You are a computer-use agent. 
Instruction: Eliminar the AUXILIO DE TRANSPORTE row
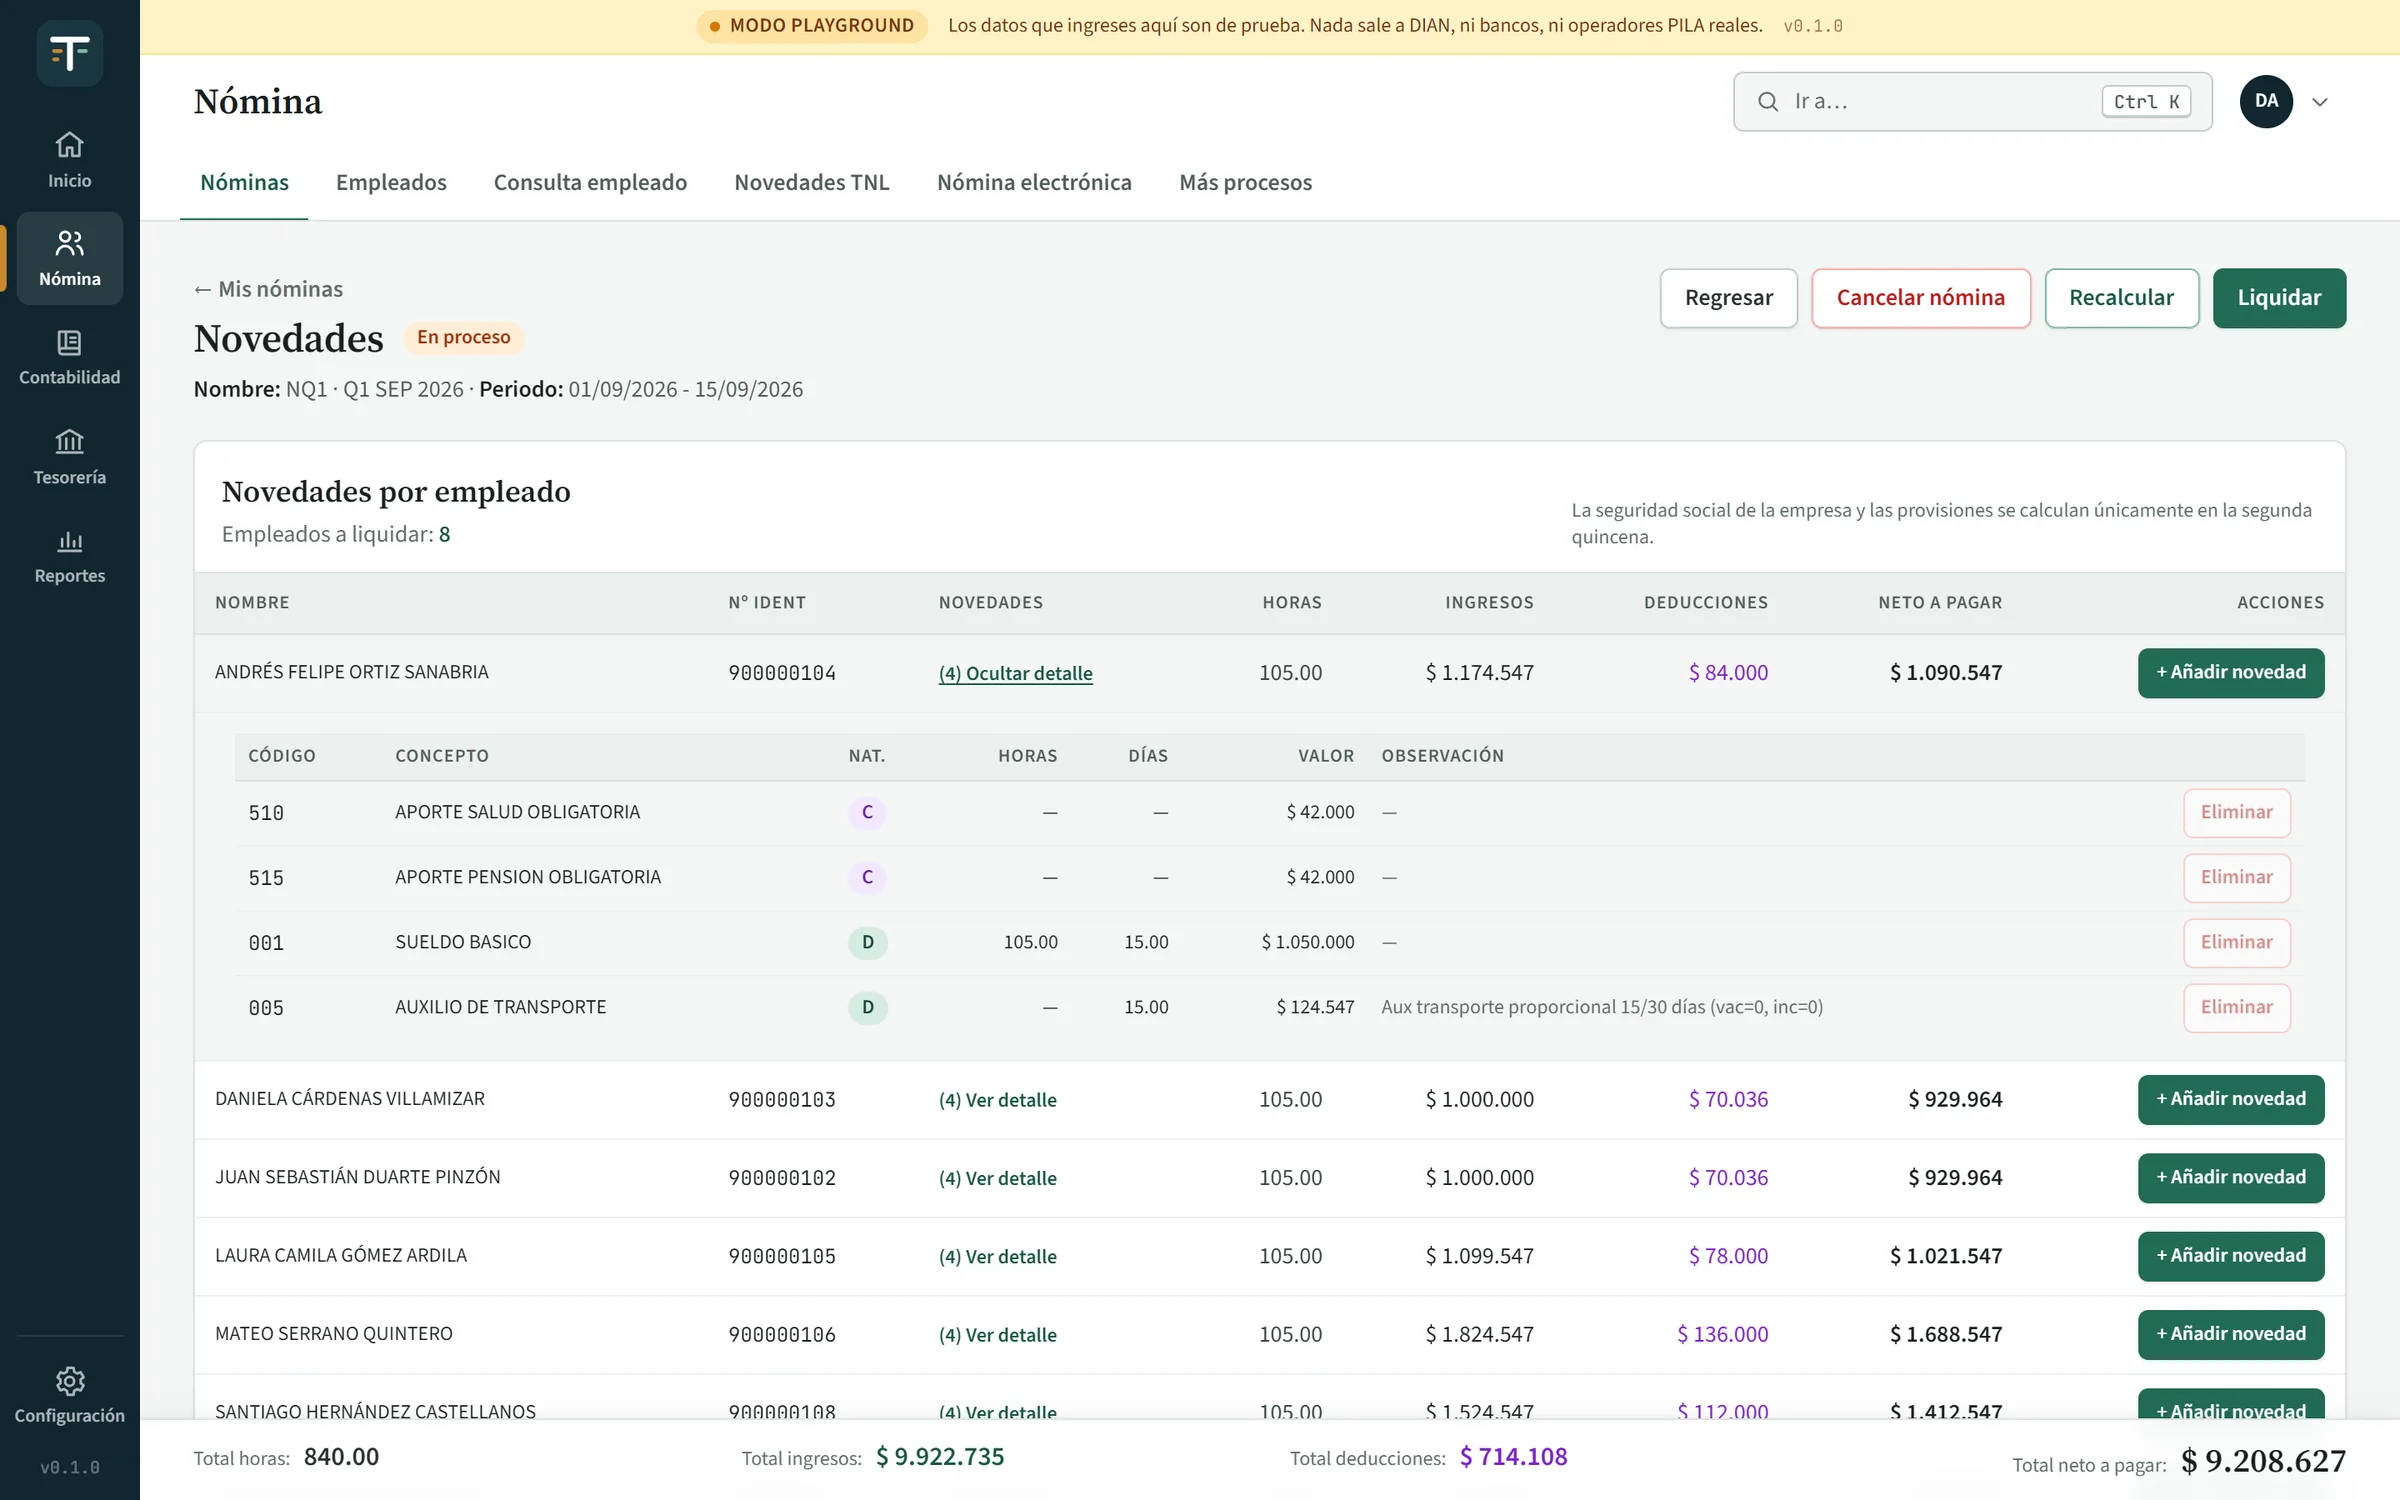2237,1007
